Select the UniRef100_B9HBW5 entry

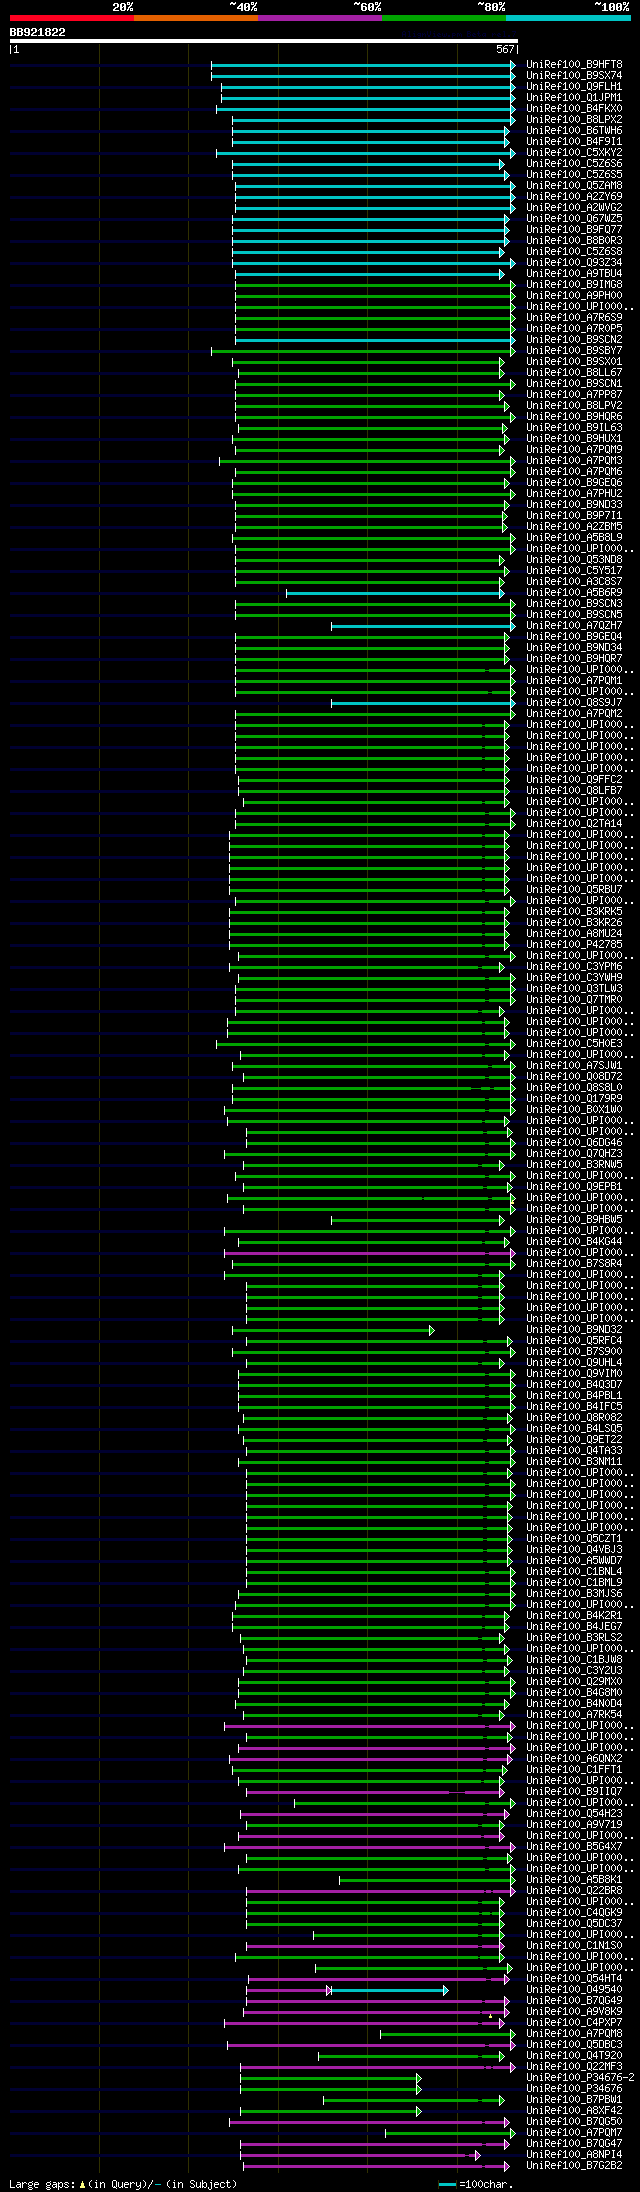(x=574, y=1219)
